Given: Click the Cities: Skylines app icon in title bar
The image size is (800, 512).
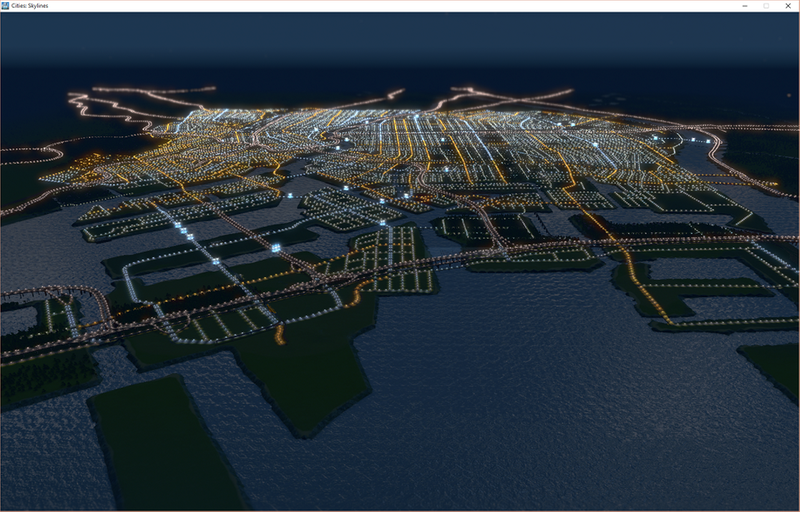Looking at the screenshot, I should (7, 6).
